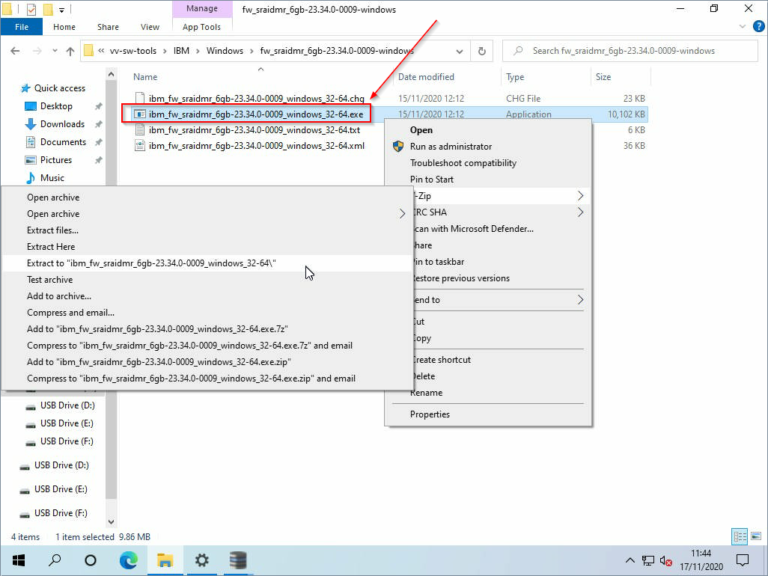This screenshot has height=576, width=768.
Task: Select Run as administrator
Action: click(x=450, y=146)
